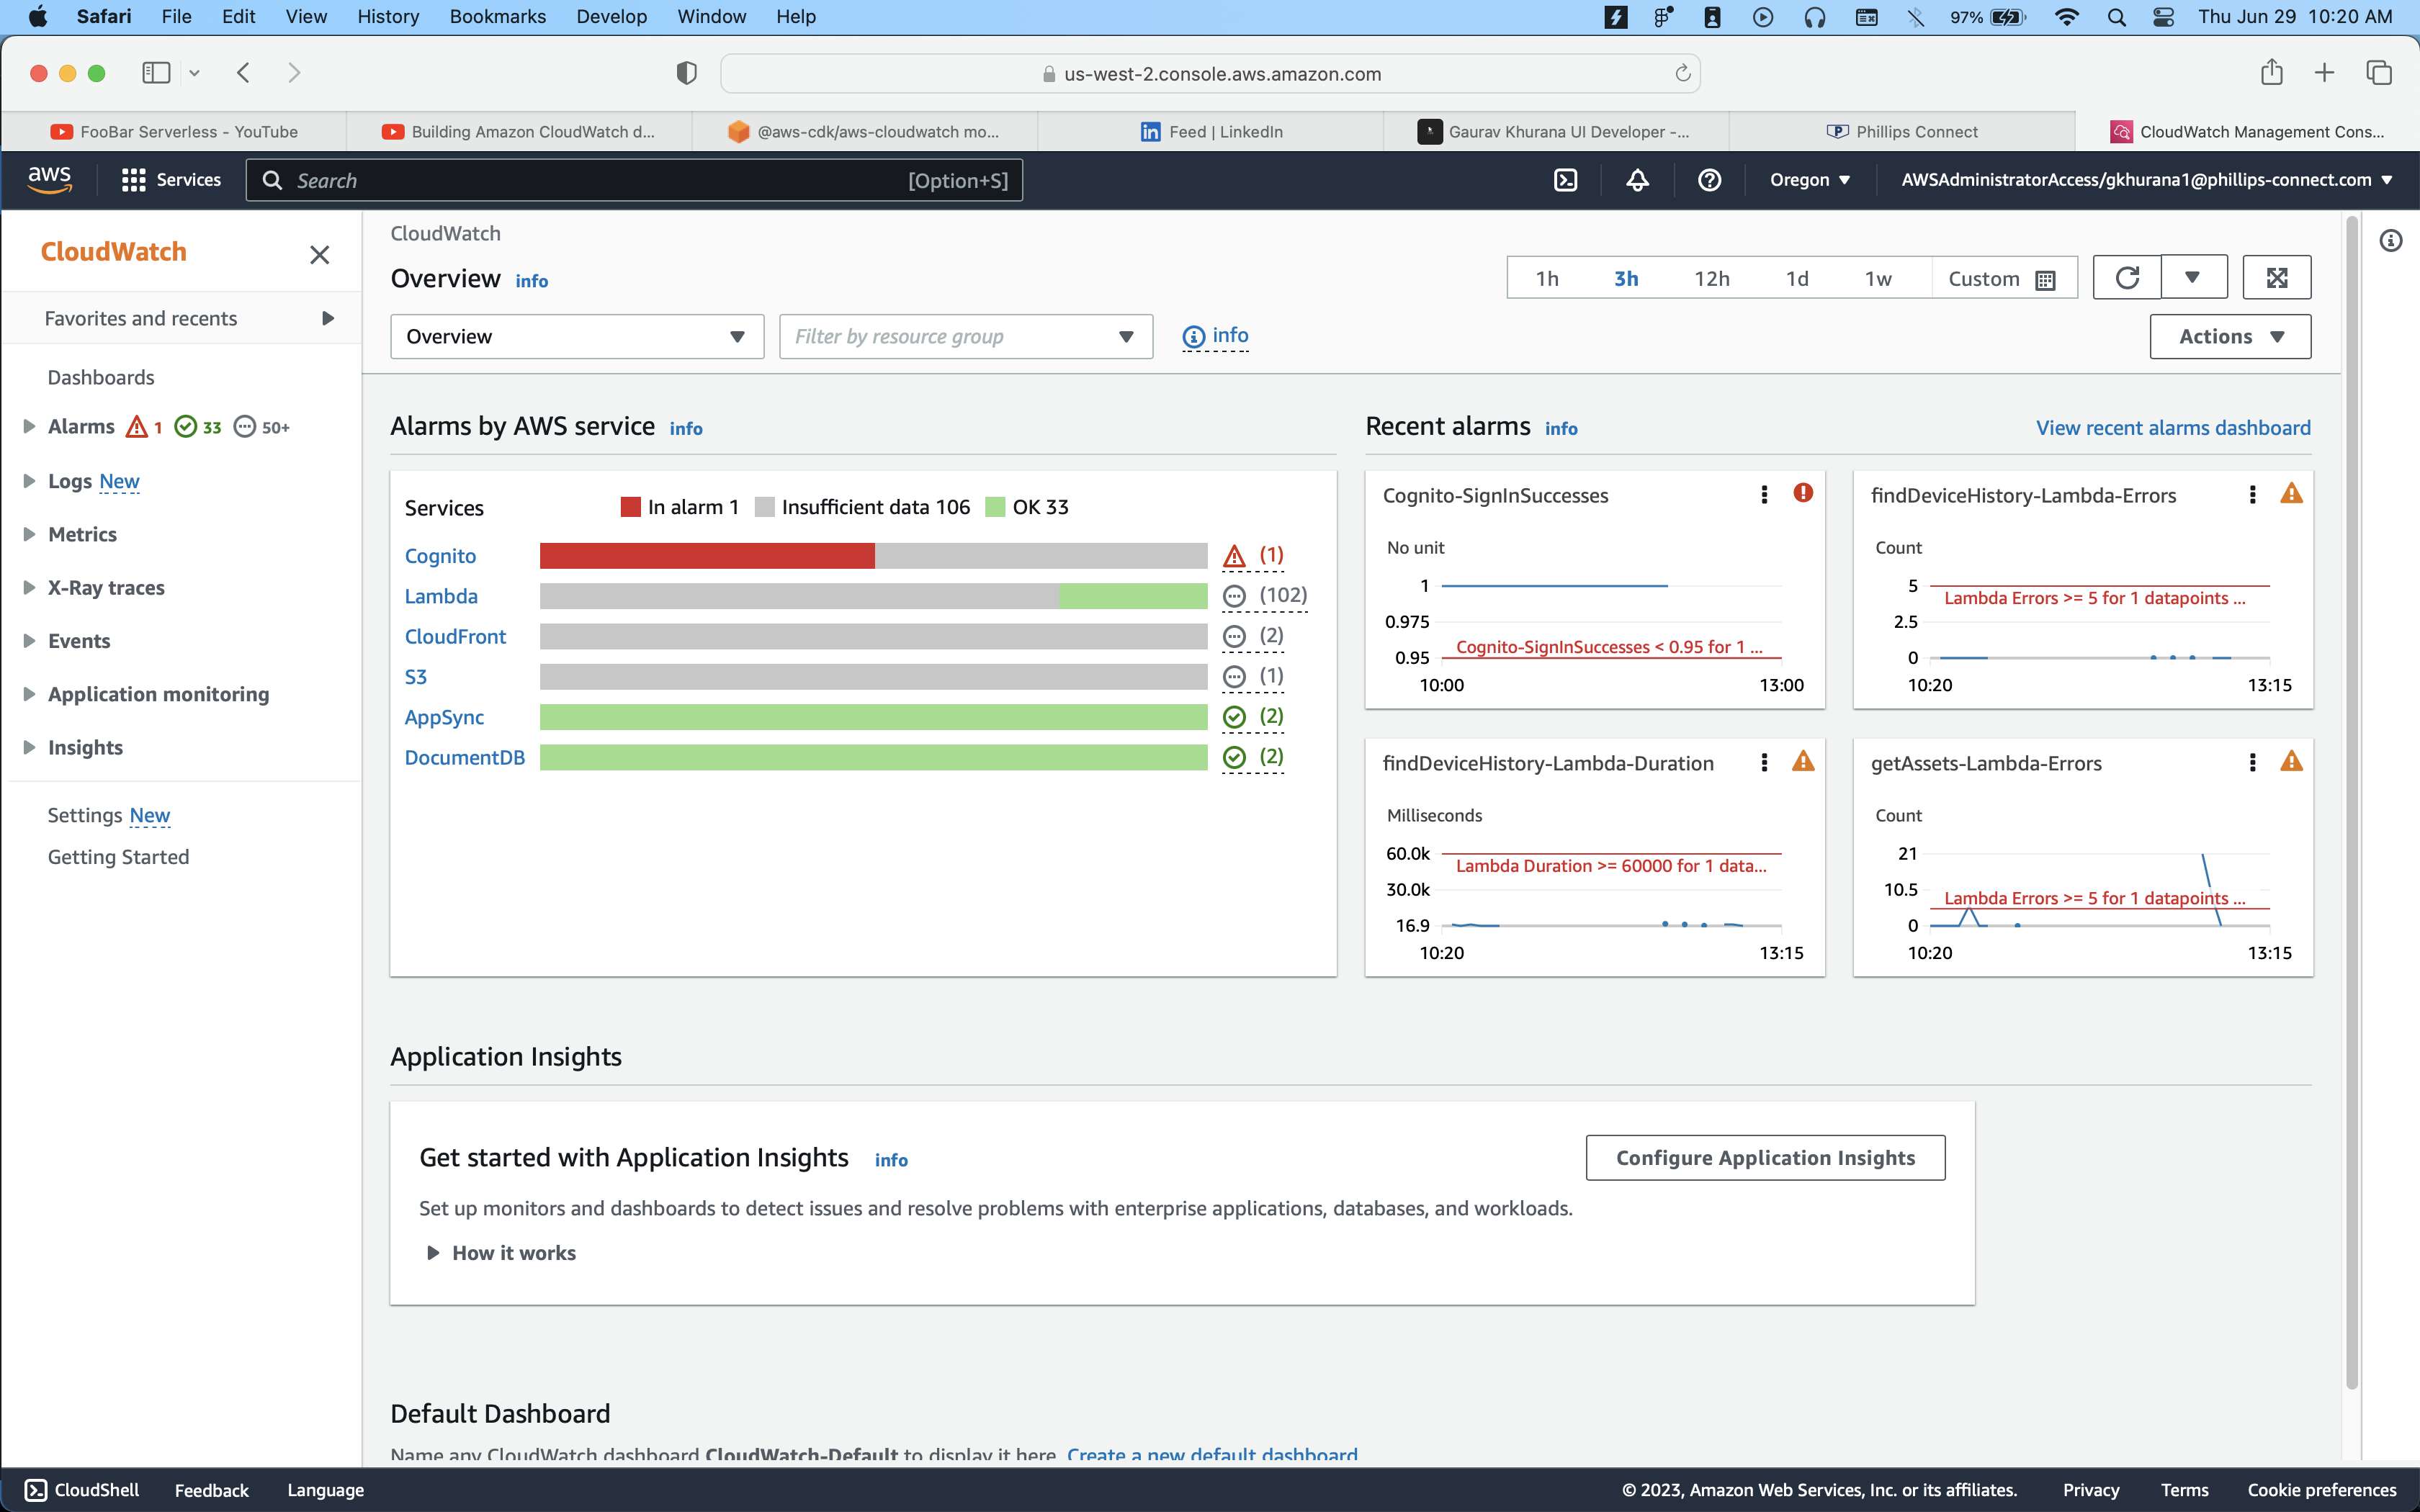Viewport: 2420px width, 1512px height.
Task: Switch to Feed | LinkedIn tab
Action: [1211, 132]
